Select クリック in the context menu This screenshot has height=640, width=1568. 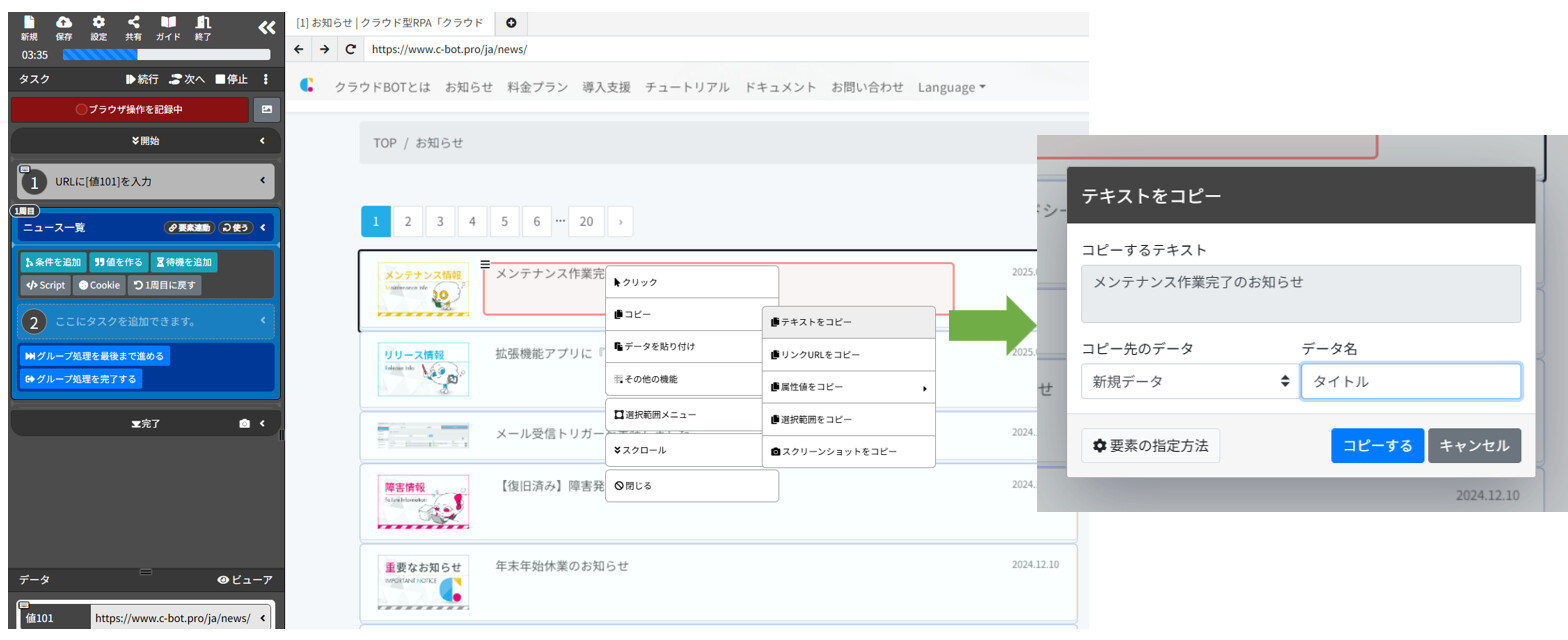(692, 282)
